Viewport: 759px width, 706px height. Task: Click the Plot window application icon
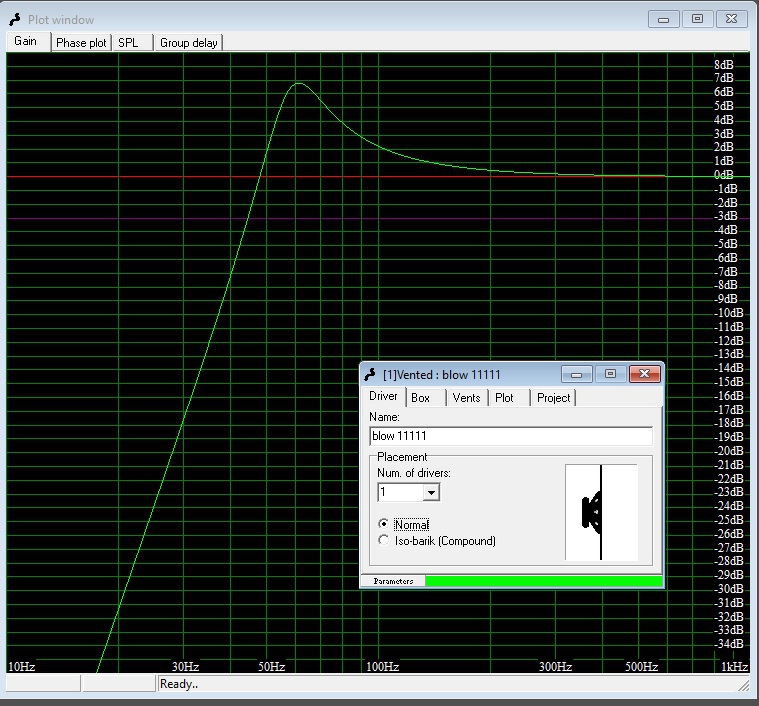[x=15, y=19]
